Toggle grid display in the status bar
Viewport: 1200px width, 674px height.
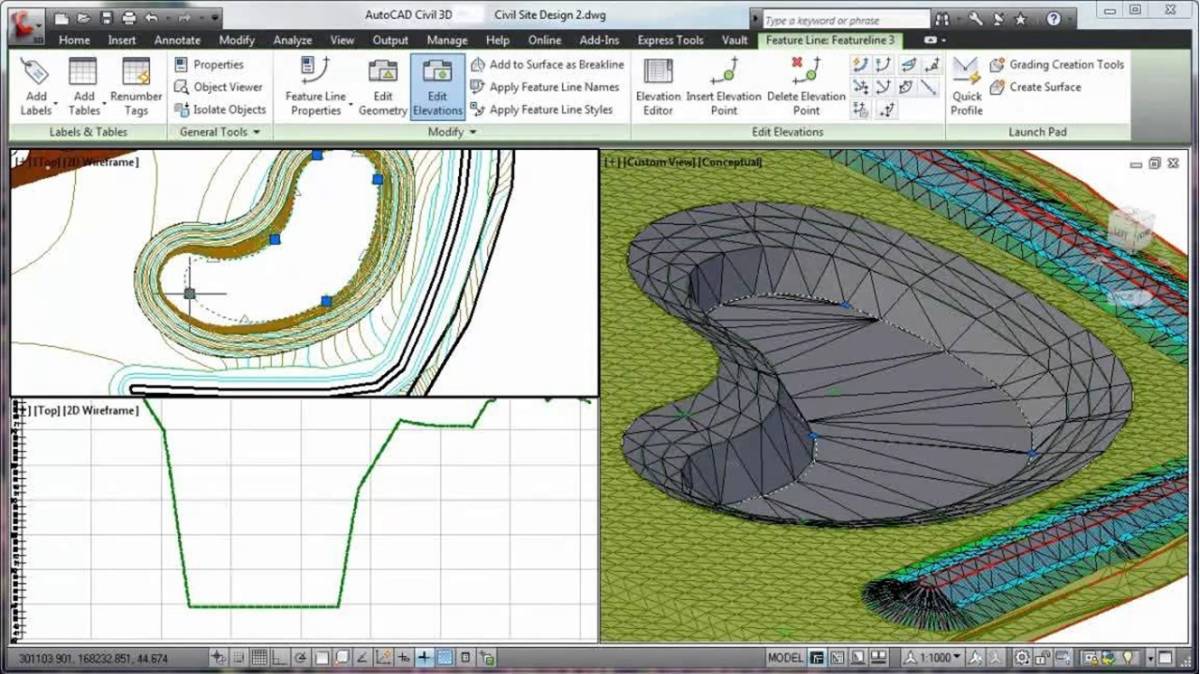[x=260, y=657]
